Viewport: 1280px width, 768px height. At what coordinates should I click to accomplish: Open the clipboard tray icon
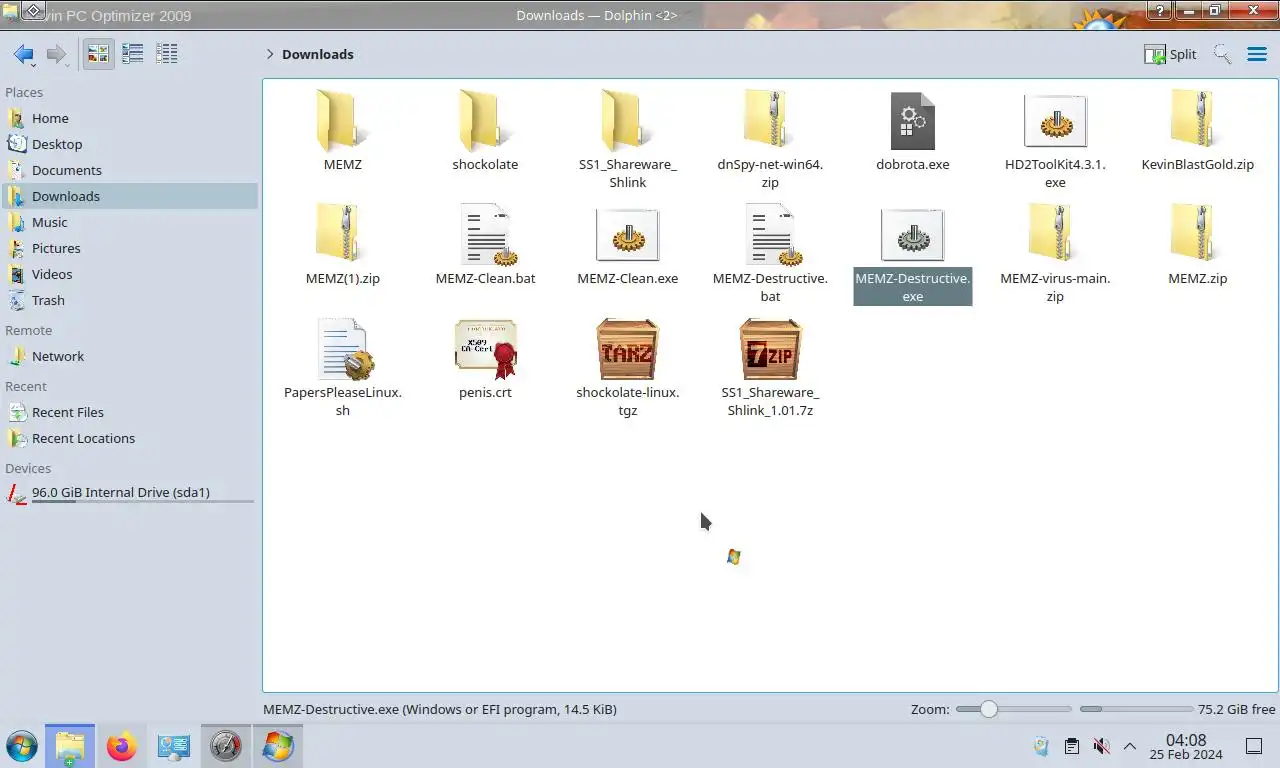[x=1071, y=746]
